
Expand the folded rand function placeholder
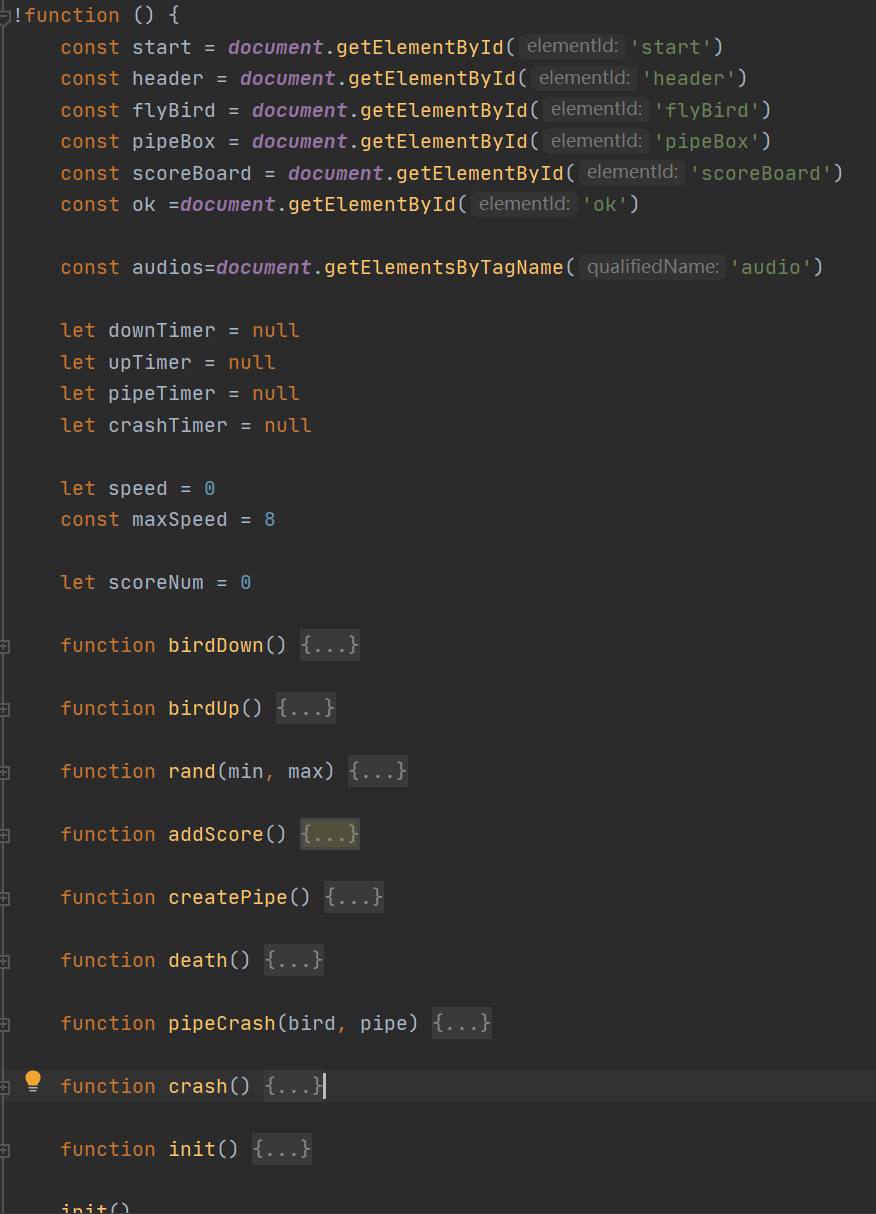click(x=378, y=772)
